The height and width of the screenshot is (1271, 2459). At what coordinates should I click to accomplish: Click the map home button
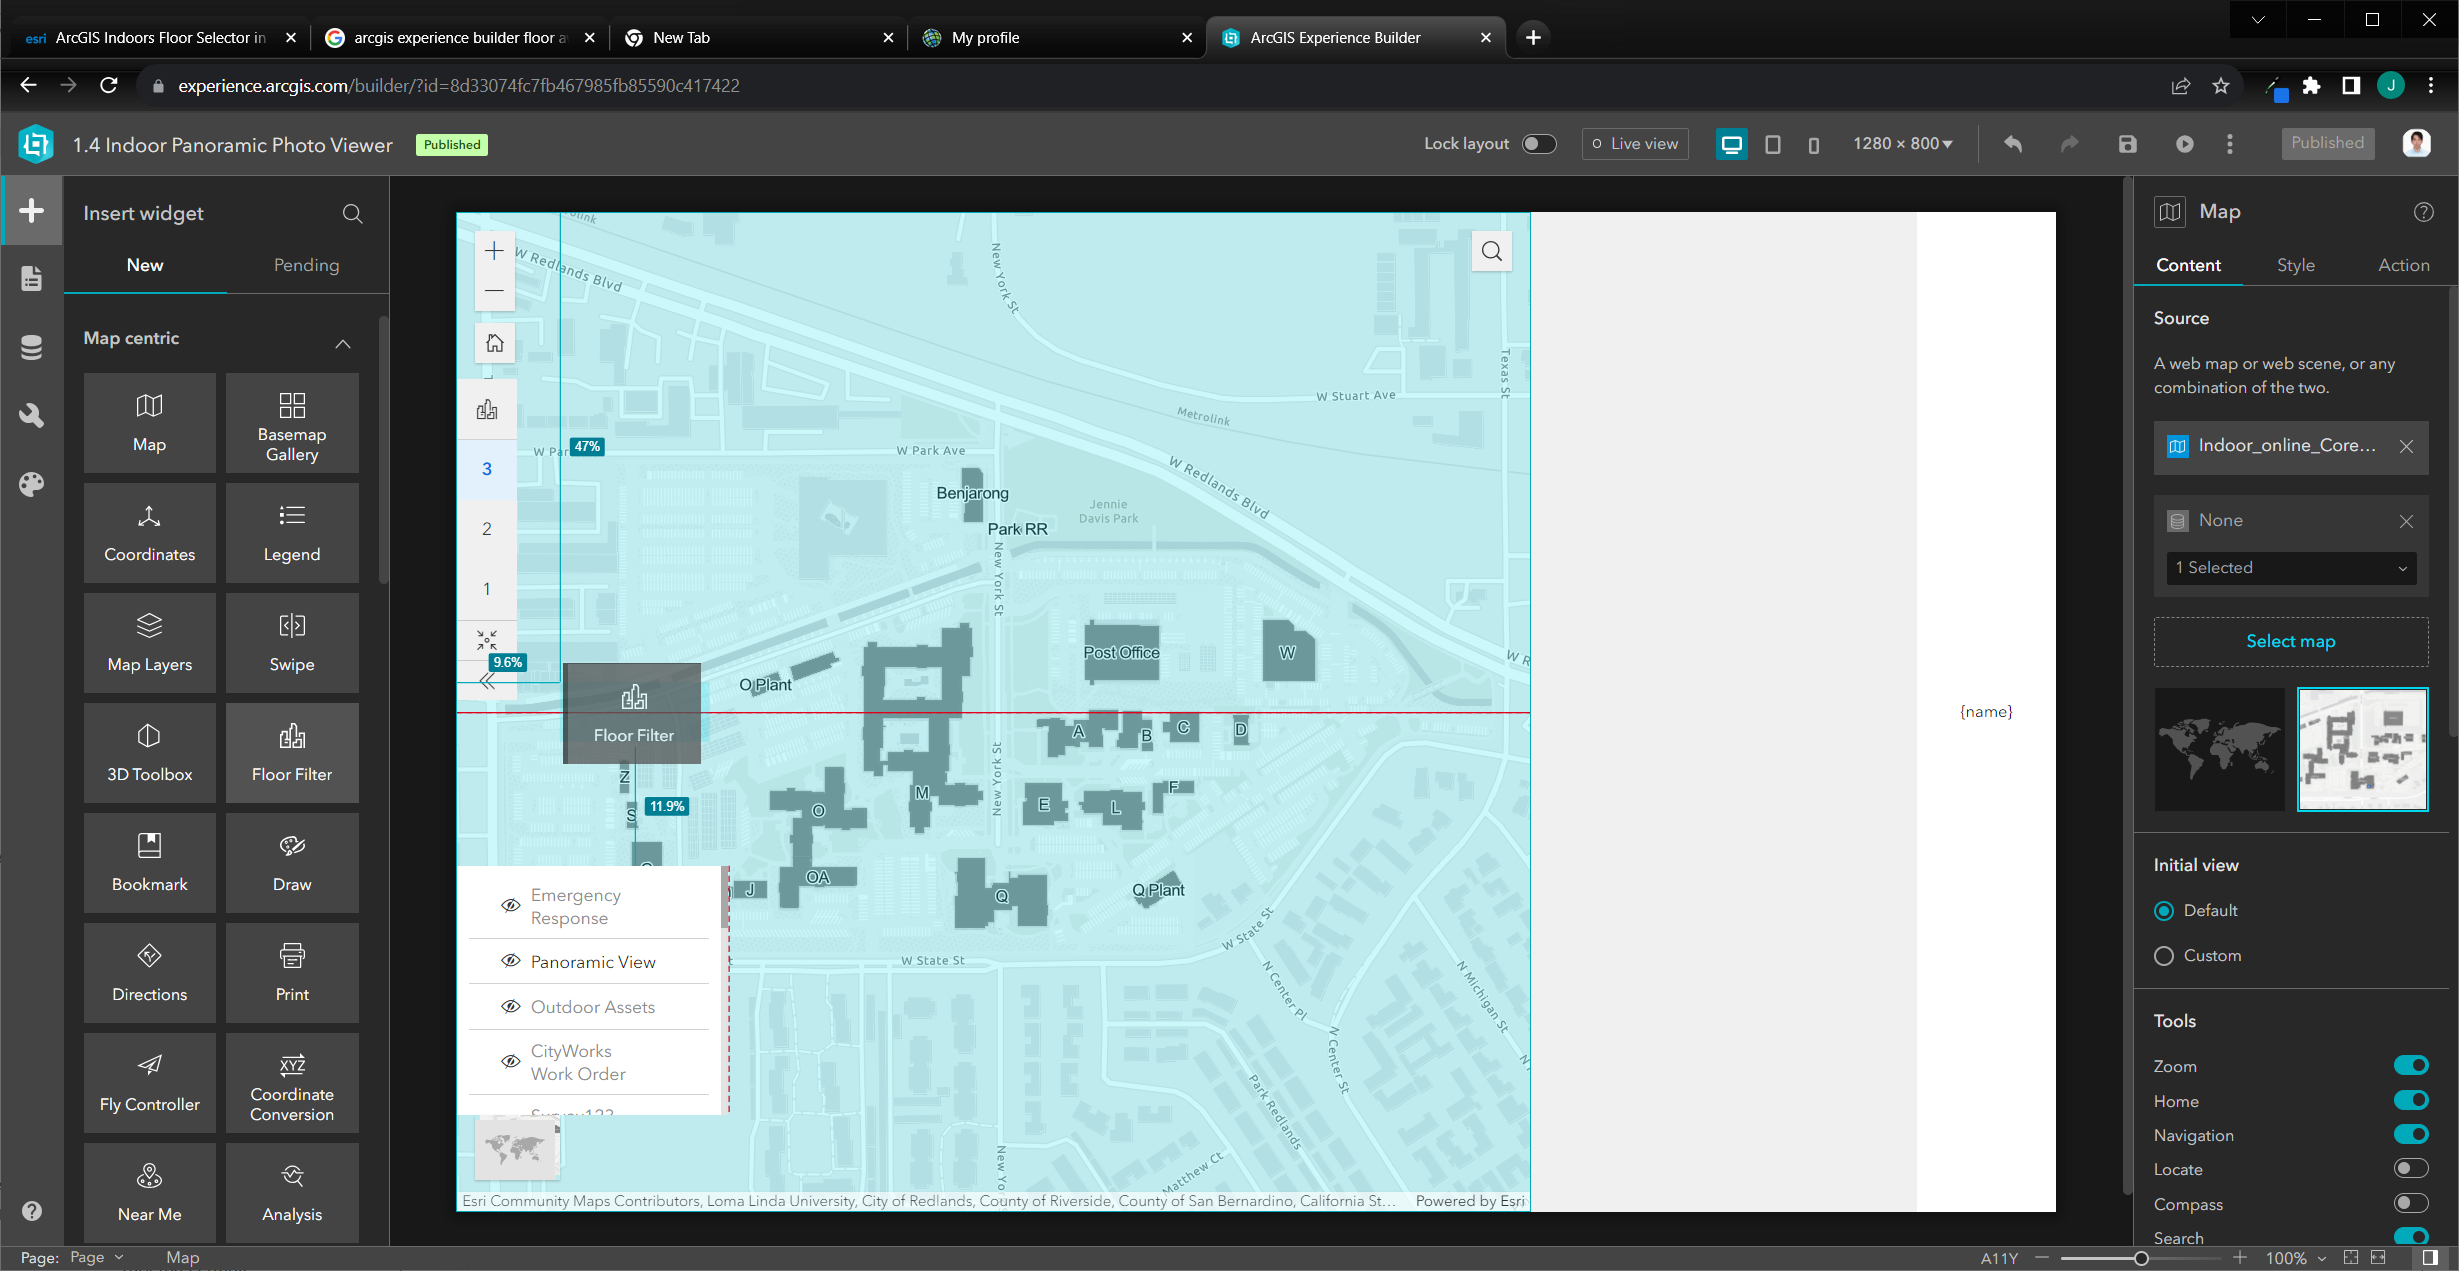494,343
